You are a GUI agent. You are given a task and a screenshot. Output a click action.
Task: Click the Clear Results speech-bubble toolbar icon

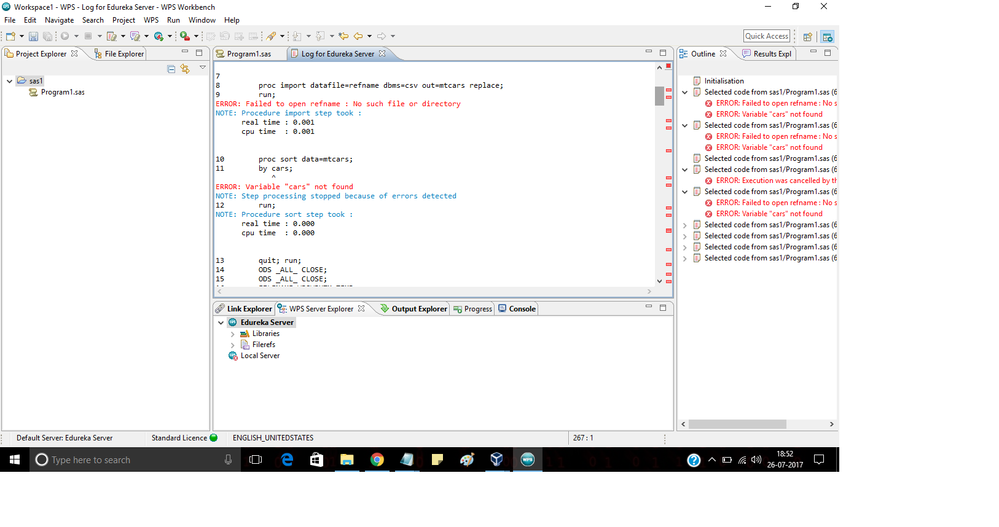135,36
